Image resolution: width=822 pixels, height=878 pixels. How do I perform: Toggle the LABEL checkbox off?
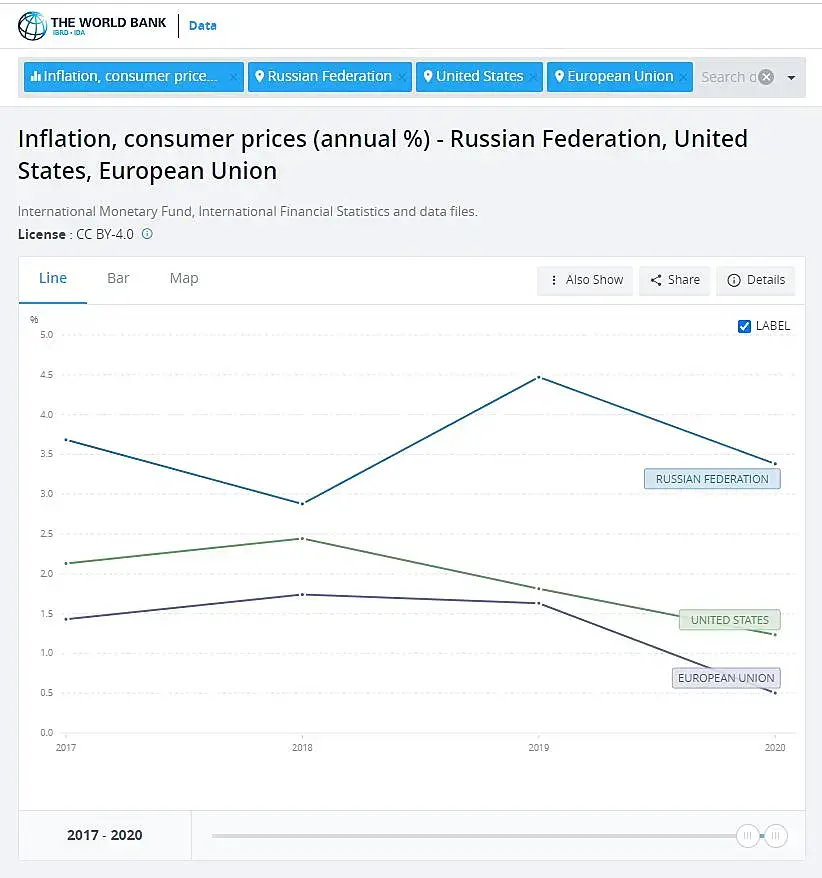pyautogui.click(x=744, y=326)
